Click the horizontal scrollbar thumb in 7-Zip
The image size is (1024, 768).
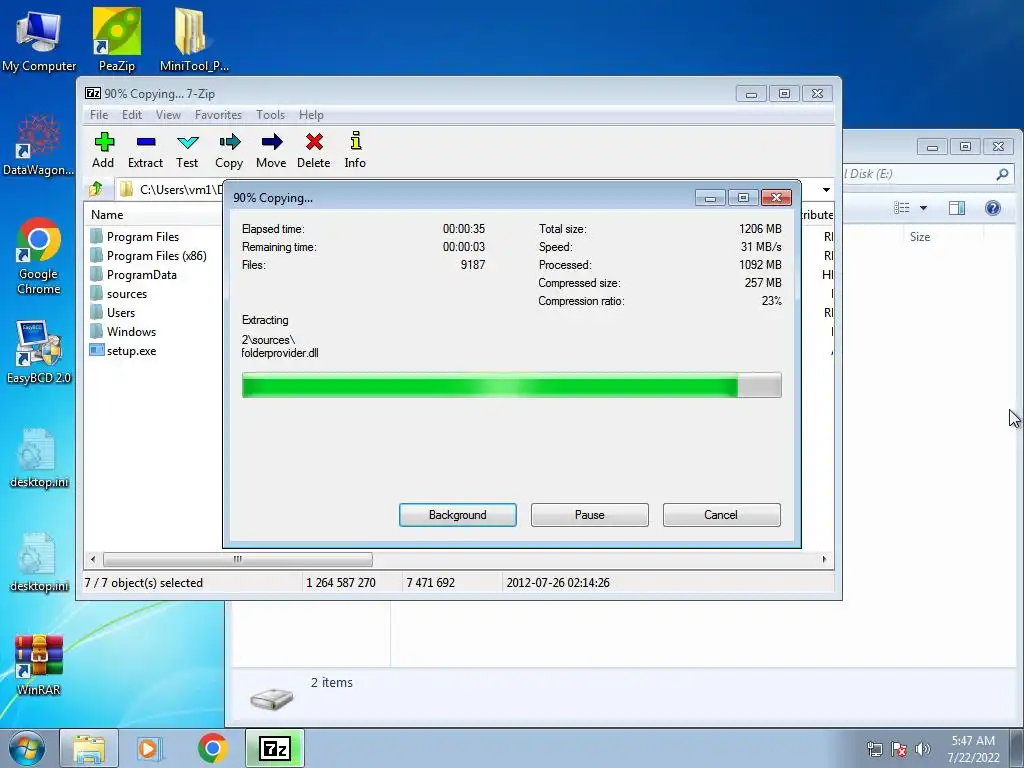pyautogui.click(x=238, y=559)
